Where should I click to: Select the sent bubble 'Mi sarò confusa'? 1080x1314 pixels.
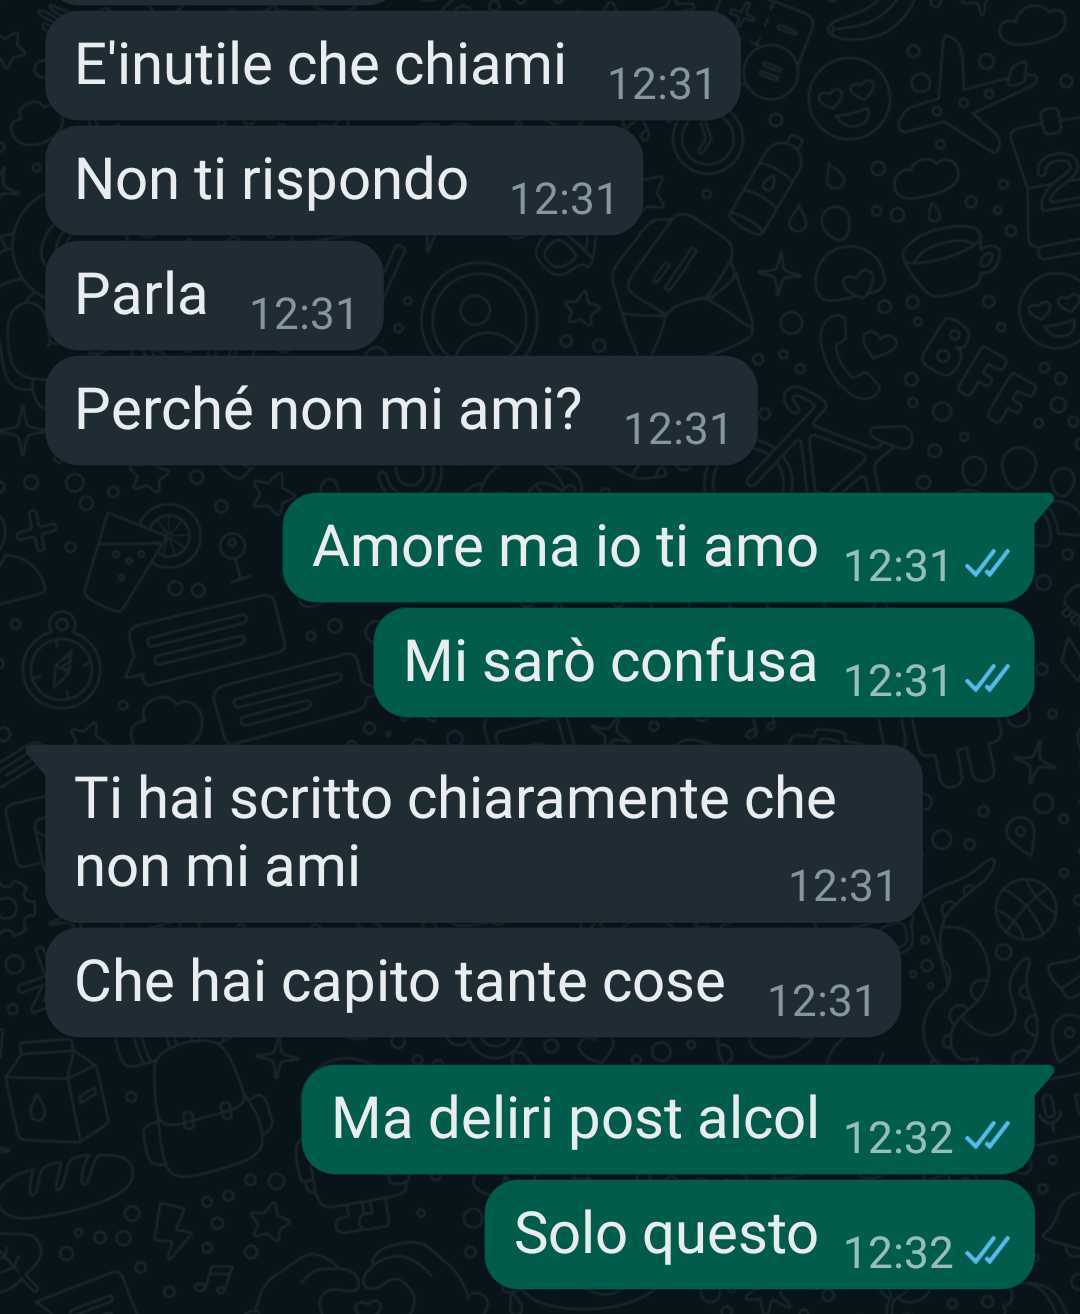703,663
